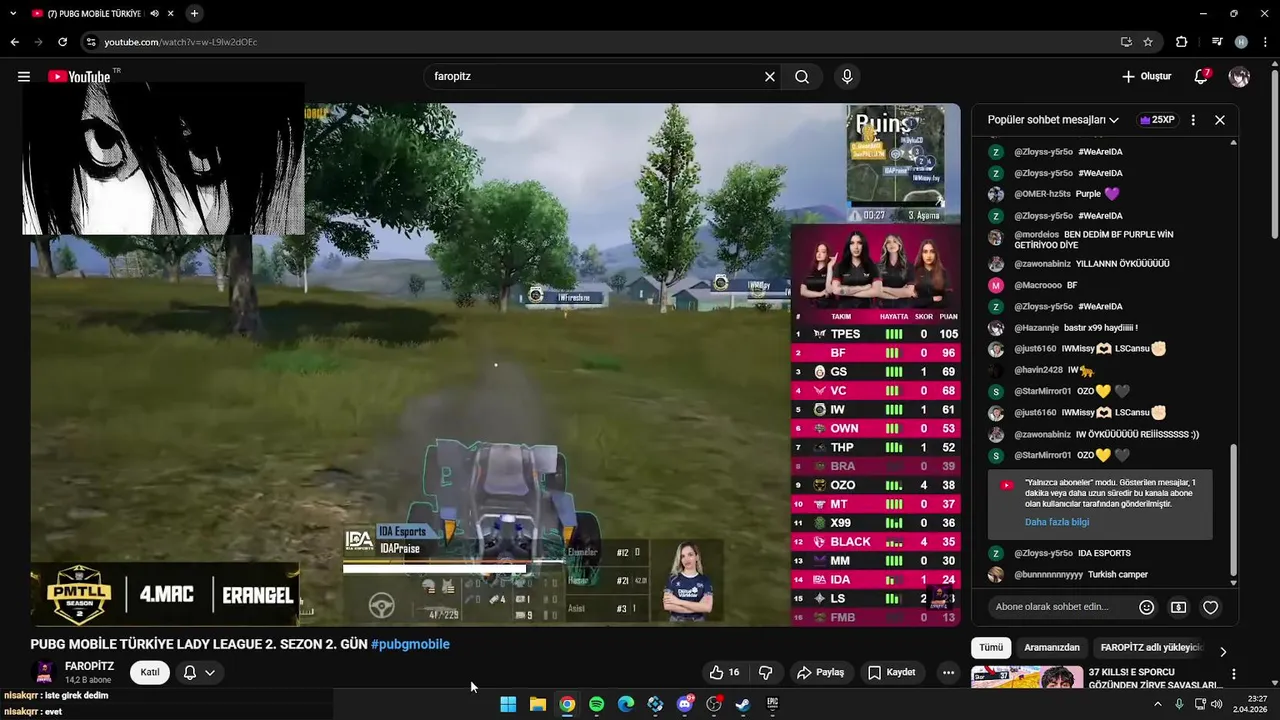Save video with Kaydet button

click(x=891, y=673)
